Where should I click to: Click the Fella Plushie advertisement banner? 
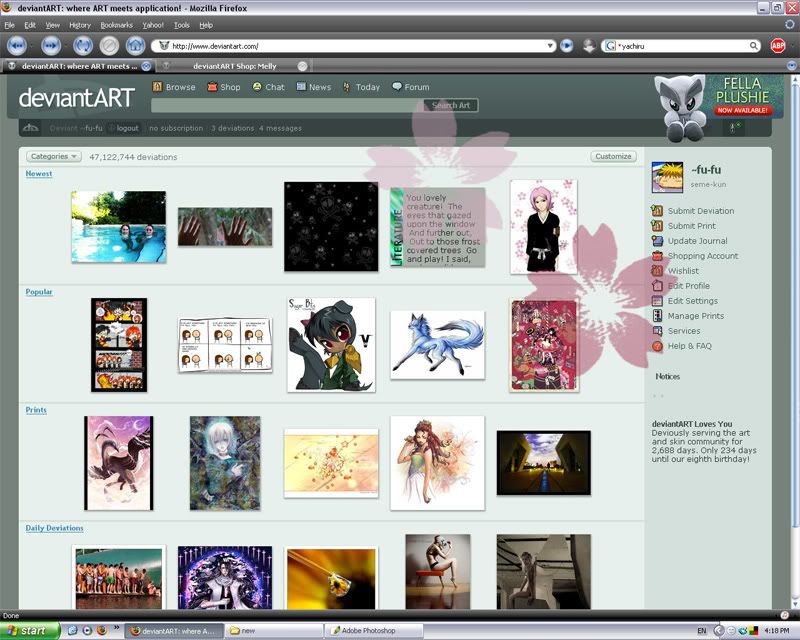click(719, 108)
